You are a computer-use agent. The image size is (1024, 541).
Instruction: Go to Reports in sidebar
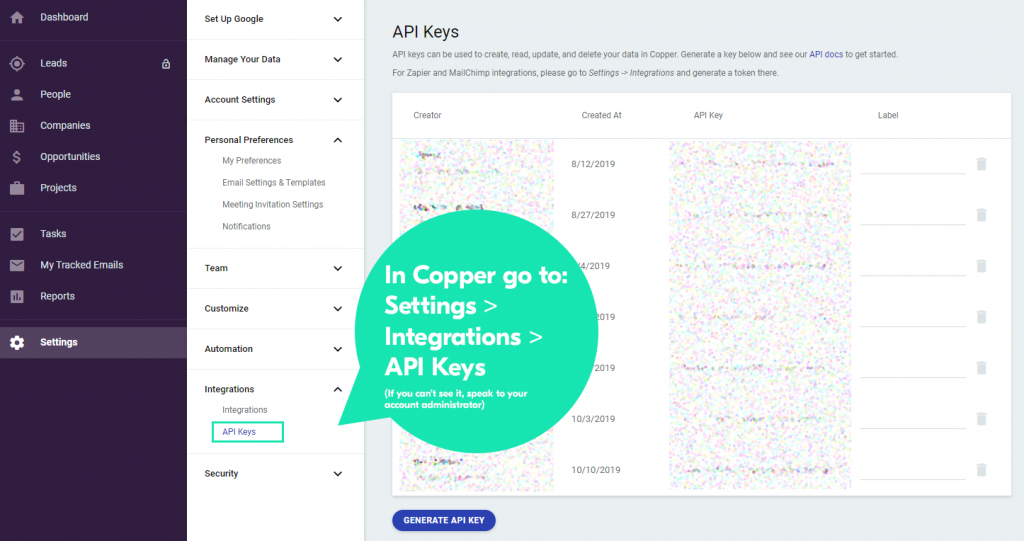[57, 297]
